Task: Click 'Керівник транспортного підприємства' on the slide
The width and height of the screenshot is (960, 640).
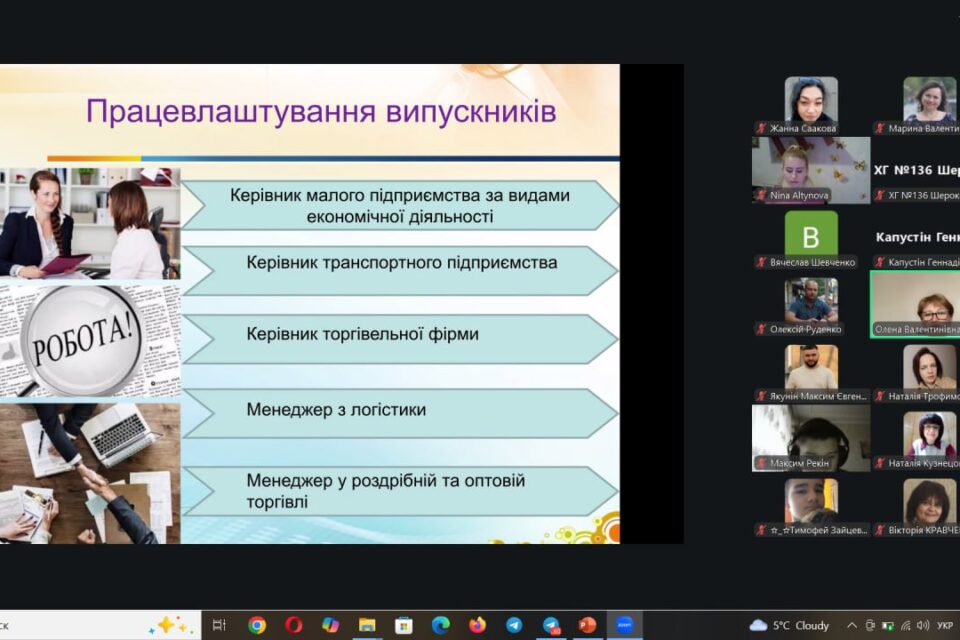Action: click(x=402, y=263)
